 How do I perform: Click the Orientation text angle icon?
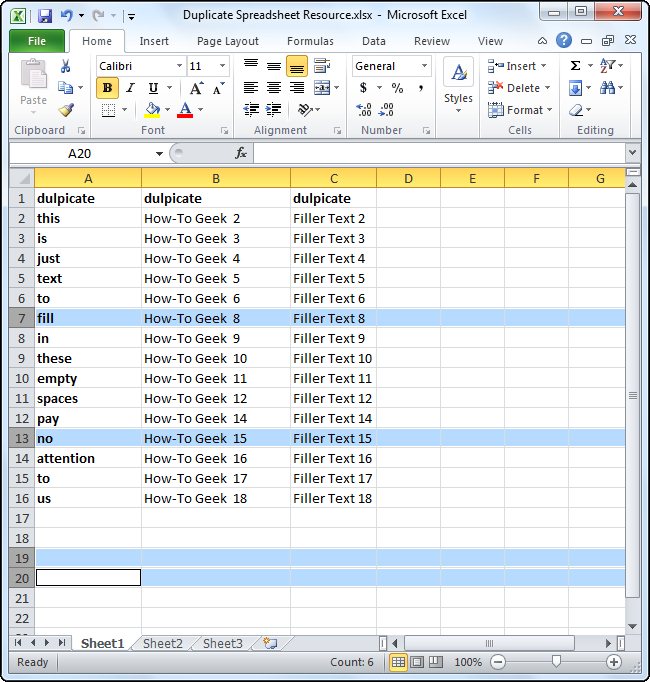coord(305,110)
